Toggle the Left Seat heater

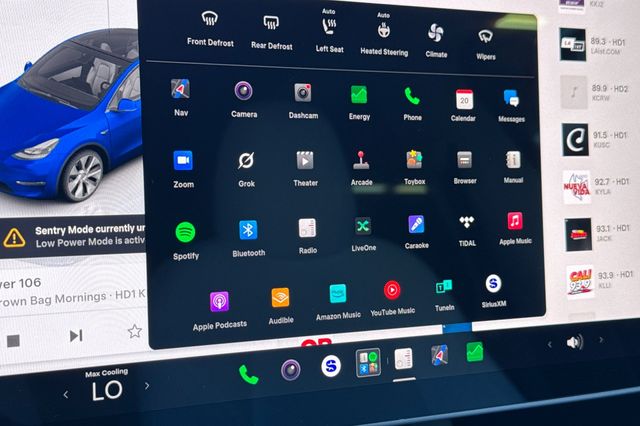tap(329, 31)
